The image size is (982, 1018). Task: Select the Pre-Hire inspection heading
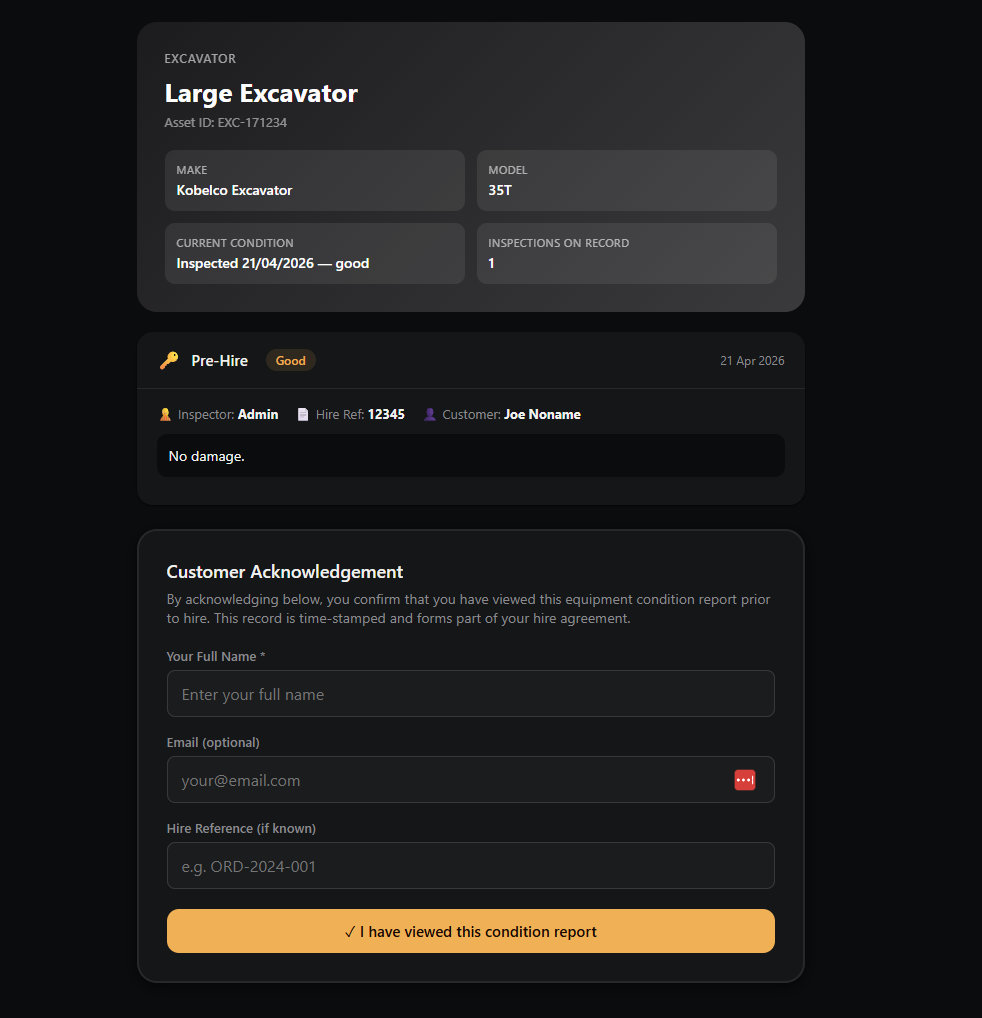click(x=219, y=361)
